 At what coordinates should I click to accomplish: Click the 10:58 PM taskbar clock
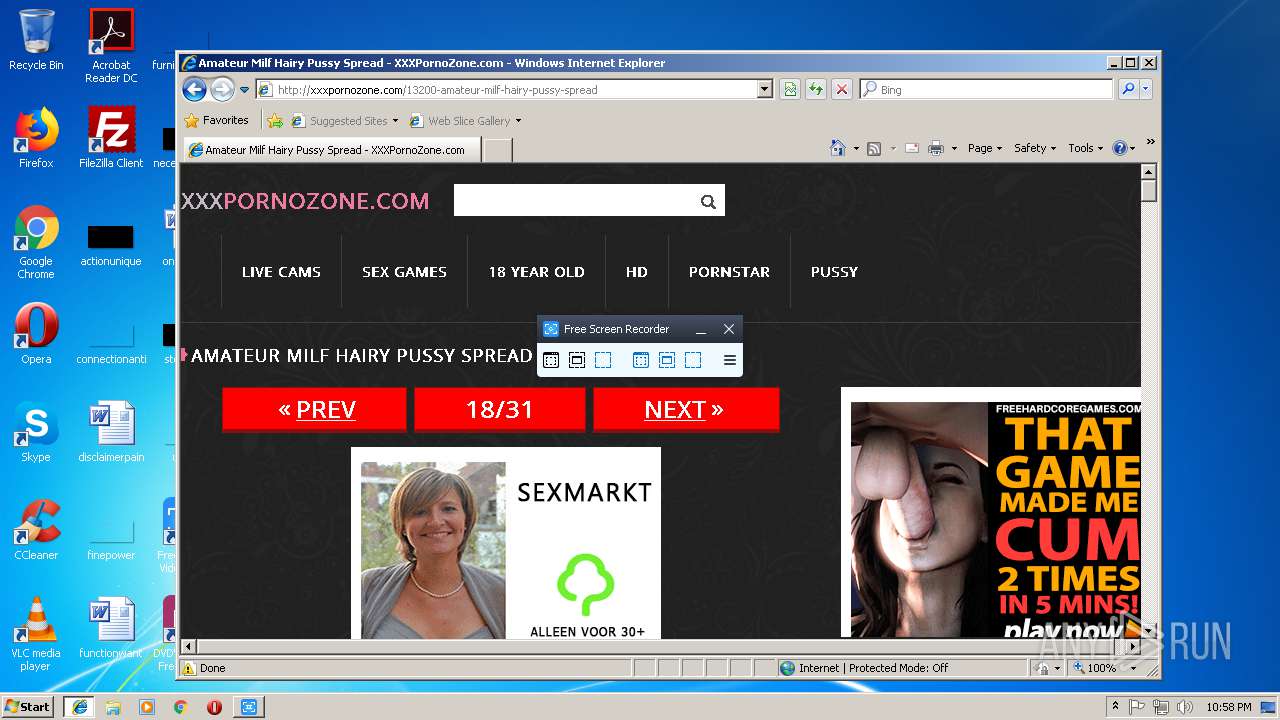1229,707
